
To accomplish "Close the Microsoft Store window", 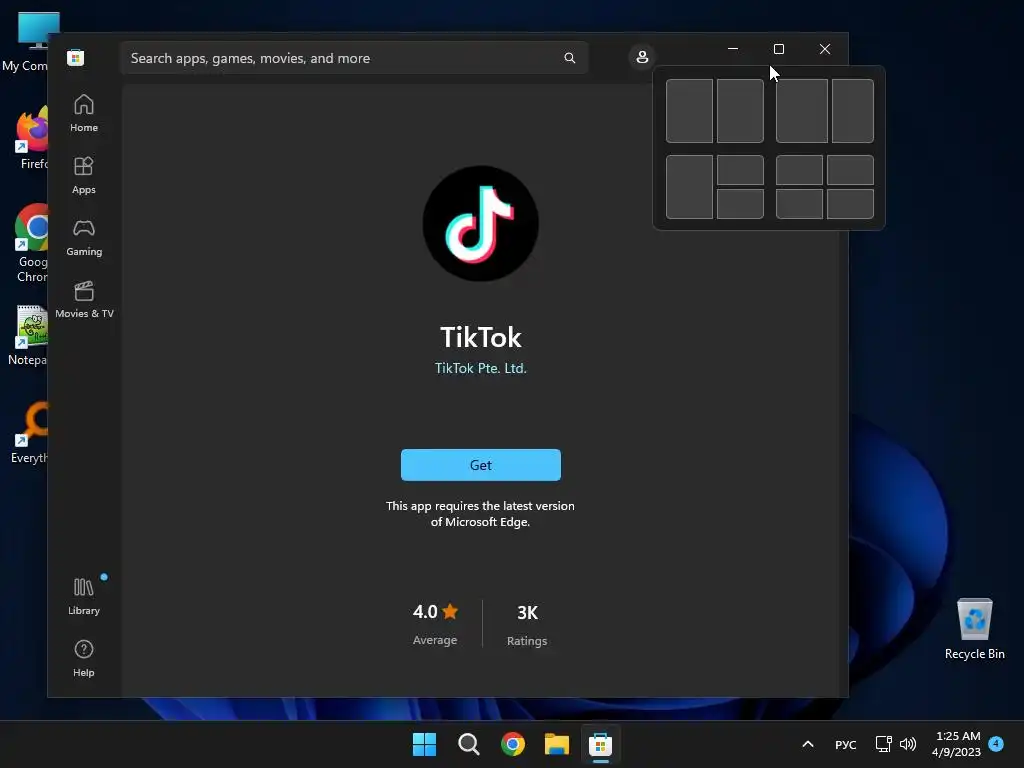I will (x=825, y=49).
